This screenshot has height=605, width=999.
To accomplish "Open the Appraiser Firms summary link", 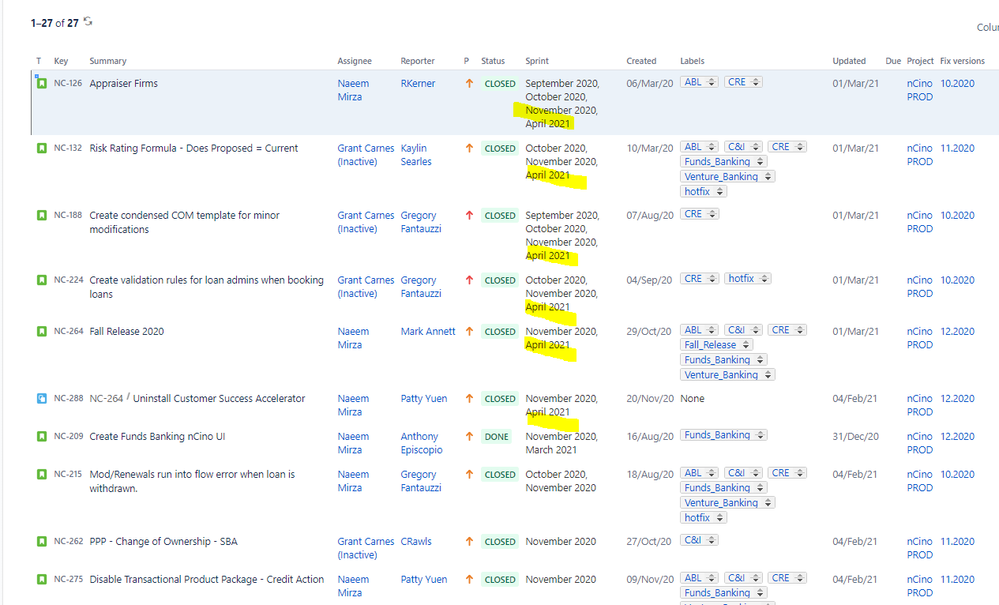I will [124, 83].
